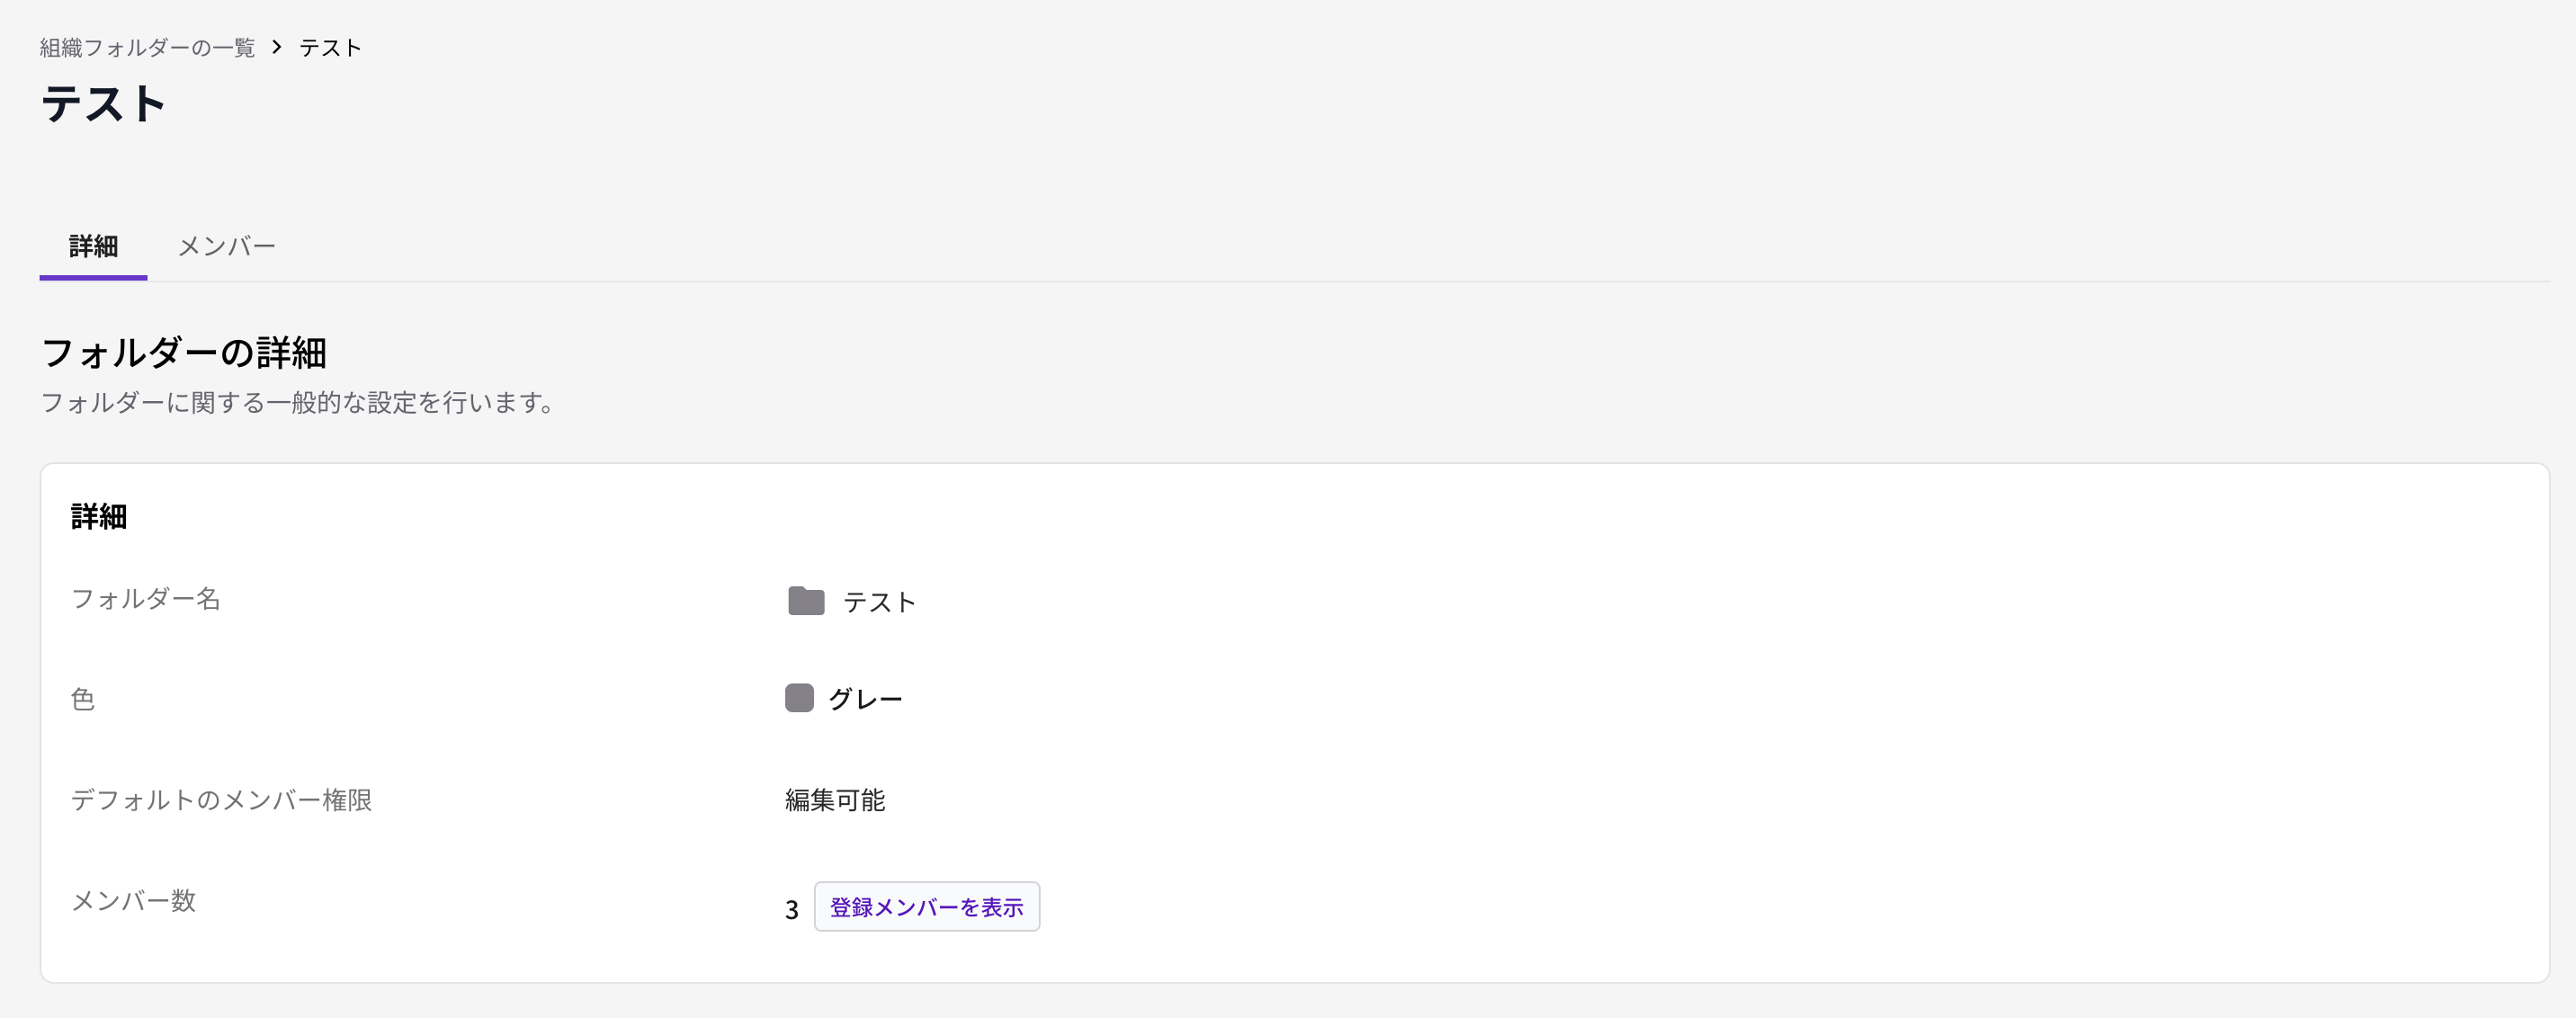This screenshot has width=2576, height=1018.
Task: Click the フォルダーに関する一般的な設定を行います description
Action: click(297, 403)
